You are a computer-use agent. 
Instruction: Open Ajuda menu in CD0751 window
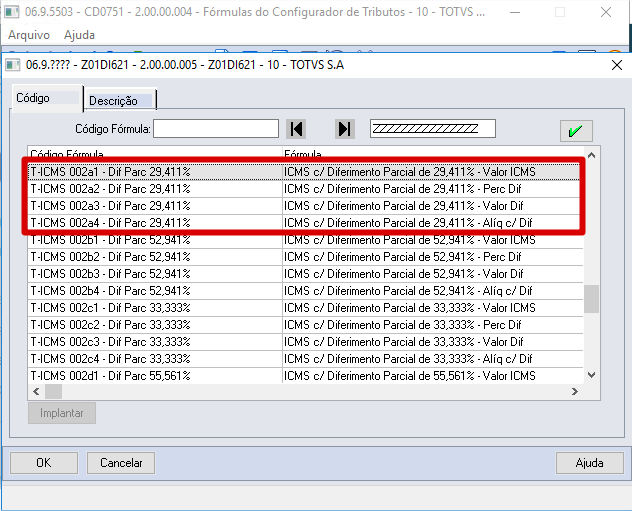click(x=79, y=35)
